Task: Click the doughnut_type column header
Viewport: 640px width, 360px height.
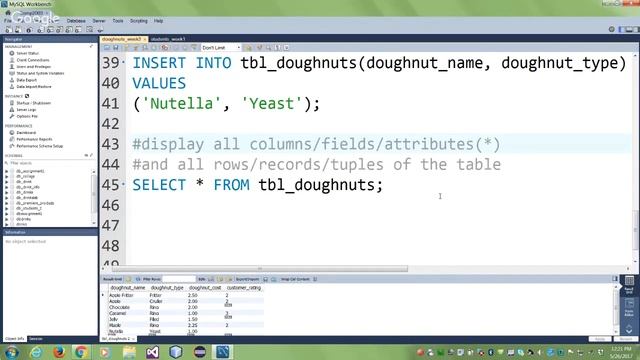Action: point(167,288)
